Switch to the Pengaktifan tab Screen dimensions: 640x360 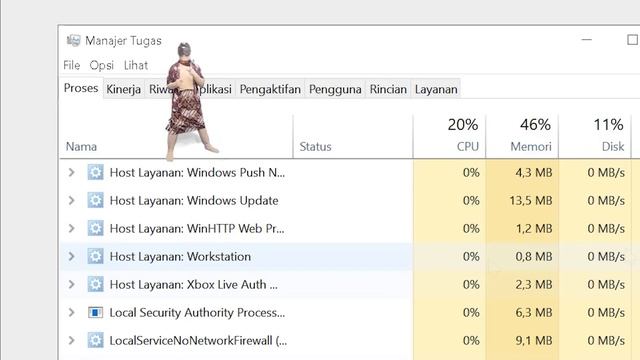pyautogui.click(x=270, y=89)
